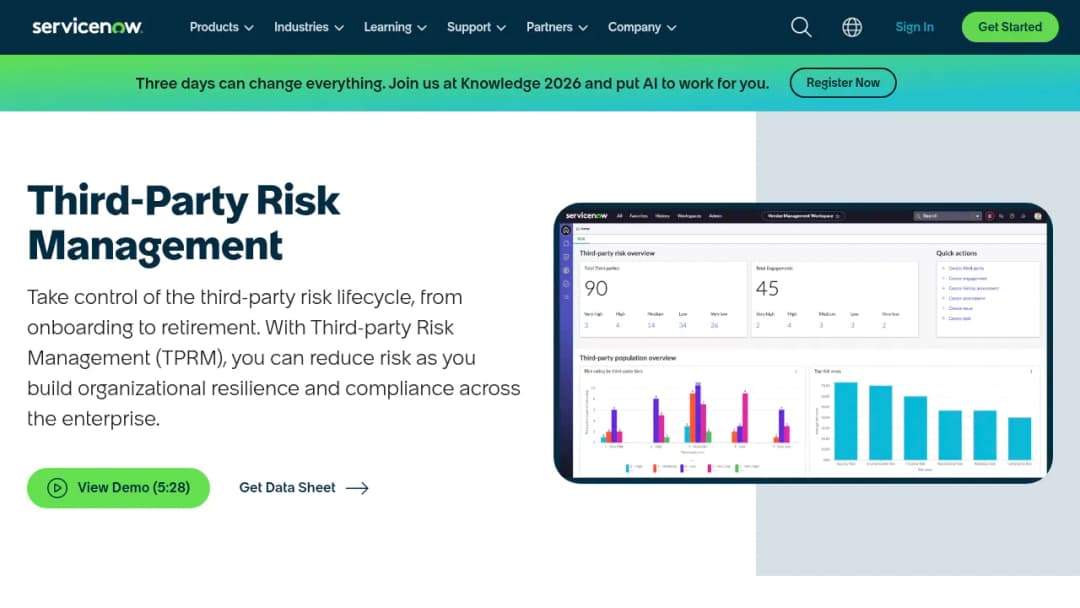
Task: Open the Get Data Sheet link
Action: point(304,488)
